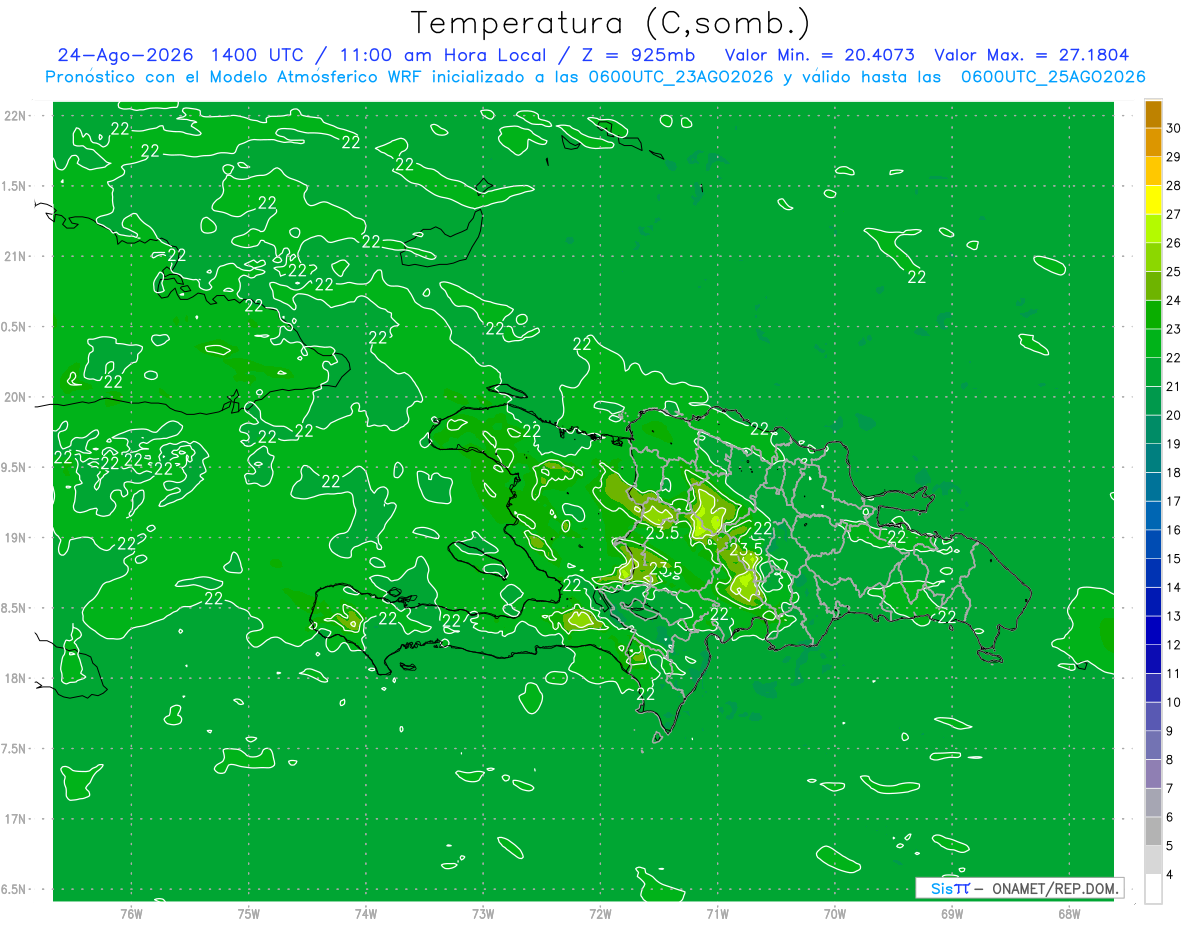Click the map title "Temperatura (C,somb.)"

[611, 23]
